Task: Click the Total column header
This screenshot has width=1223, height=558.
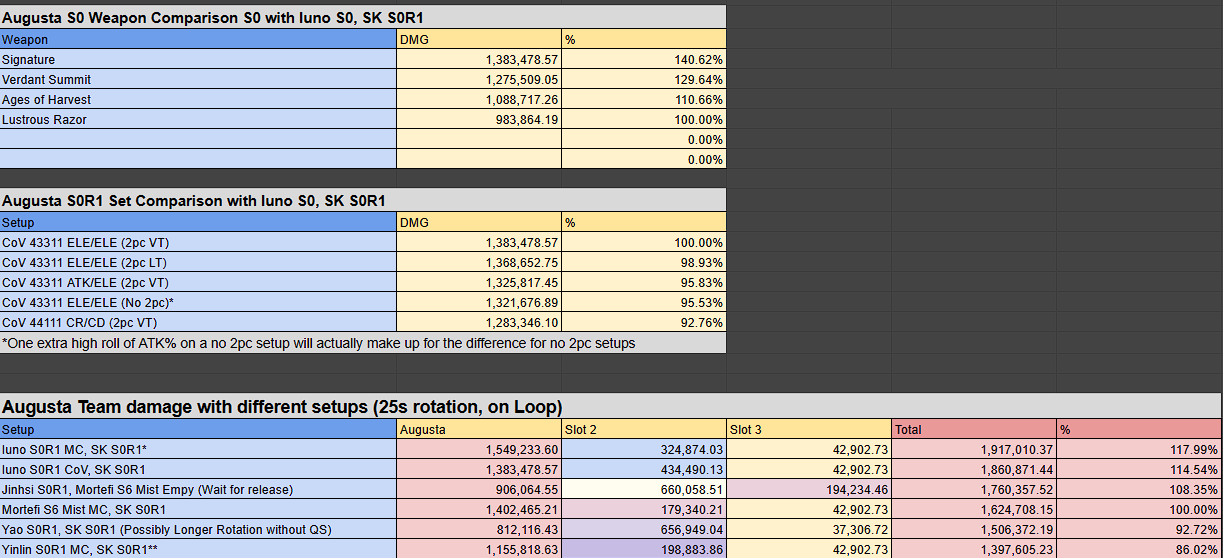Action: [x=974, y=430]
